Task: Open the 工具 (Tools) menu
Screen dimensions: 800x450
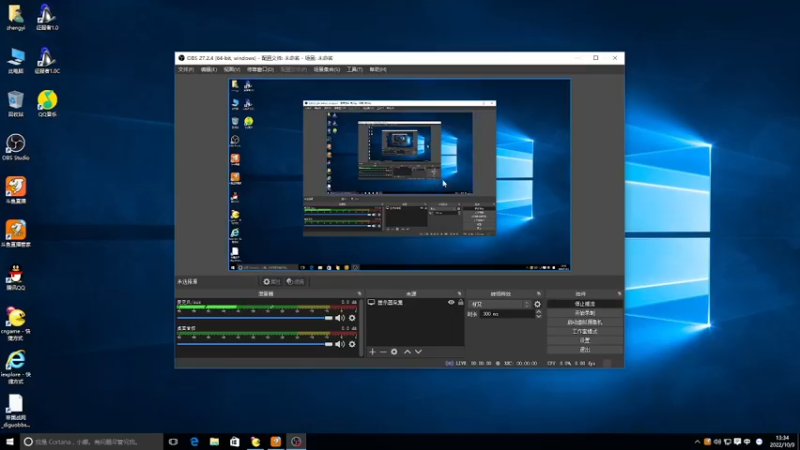Action: click(x=355, y=69)
